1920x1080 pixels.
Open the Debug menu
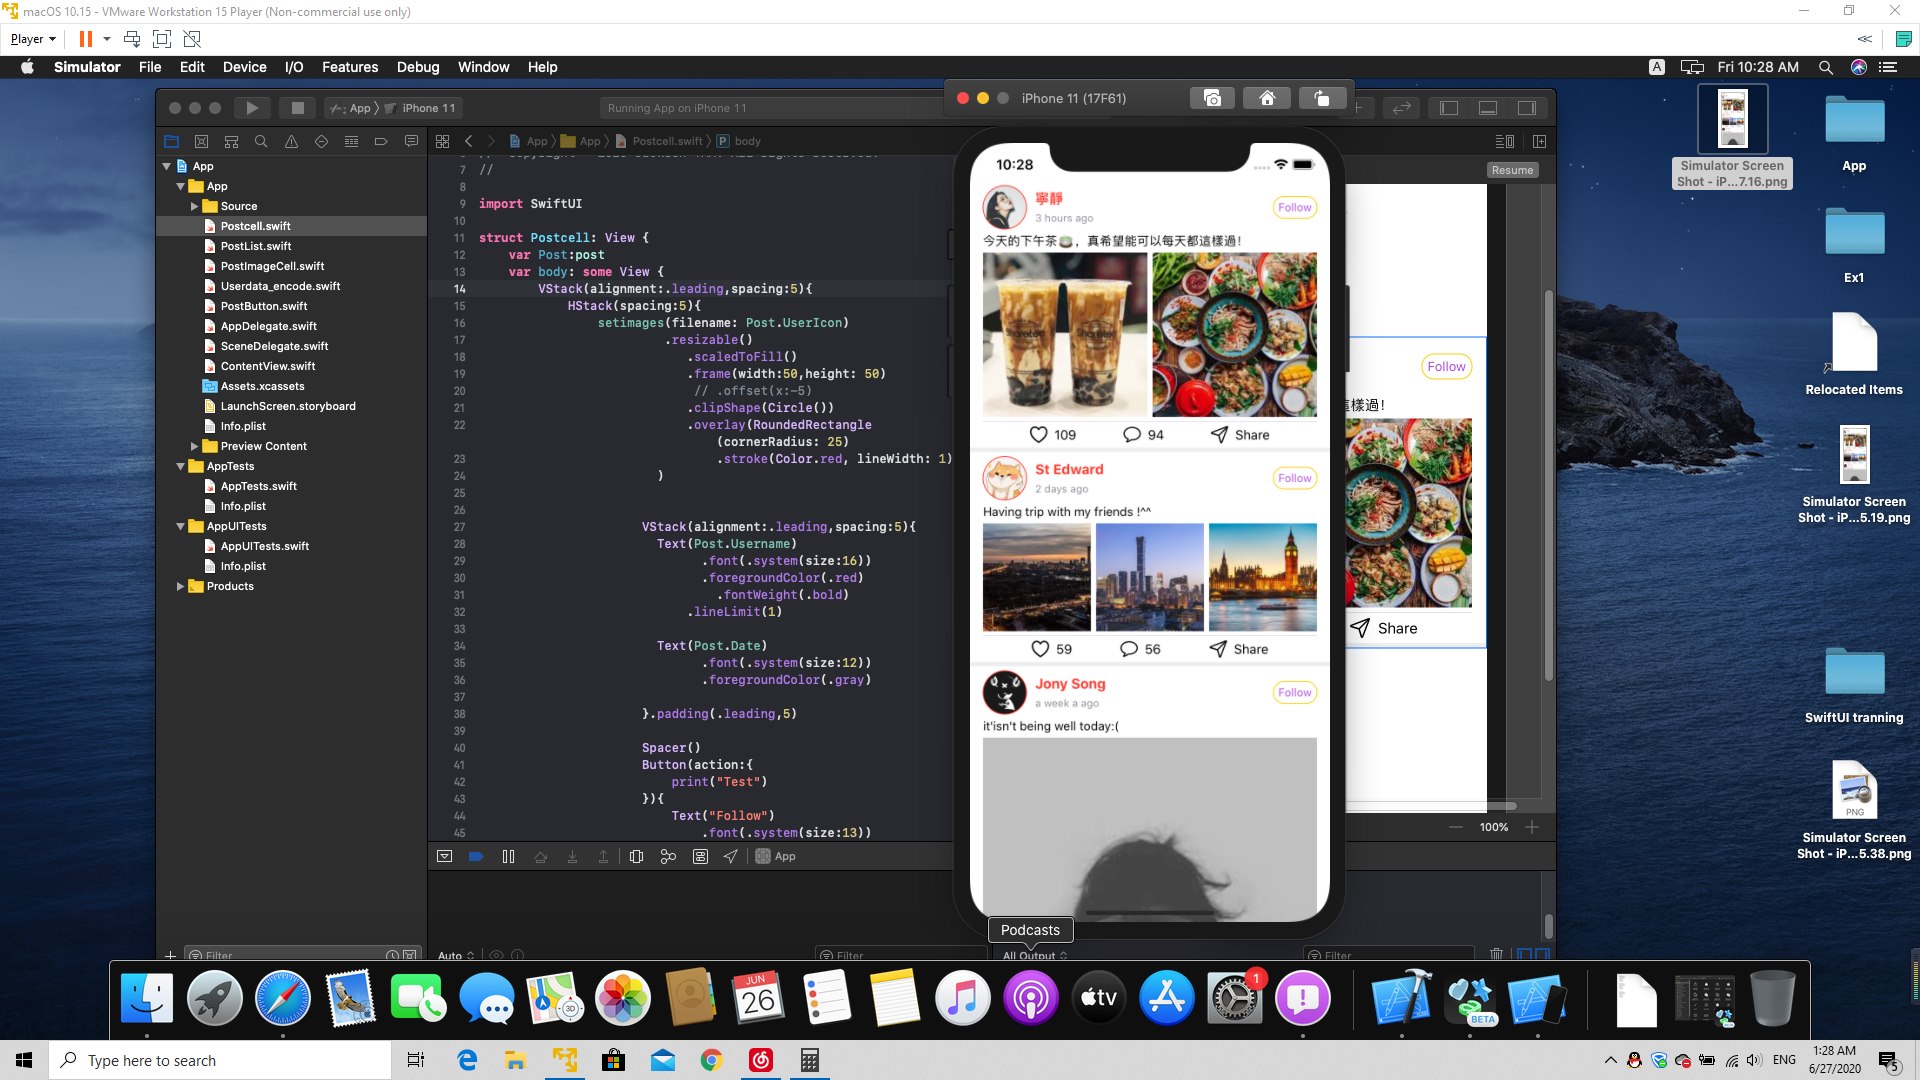pos(417,67)
